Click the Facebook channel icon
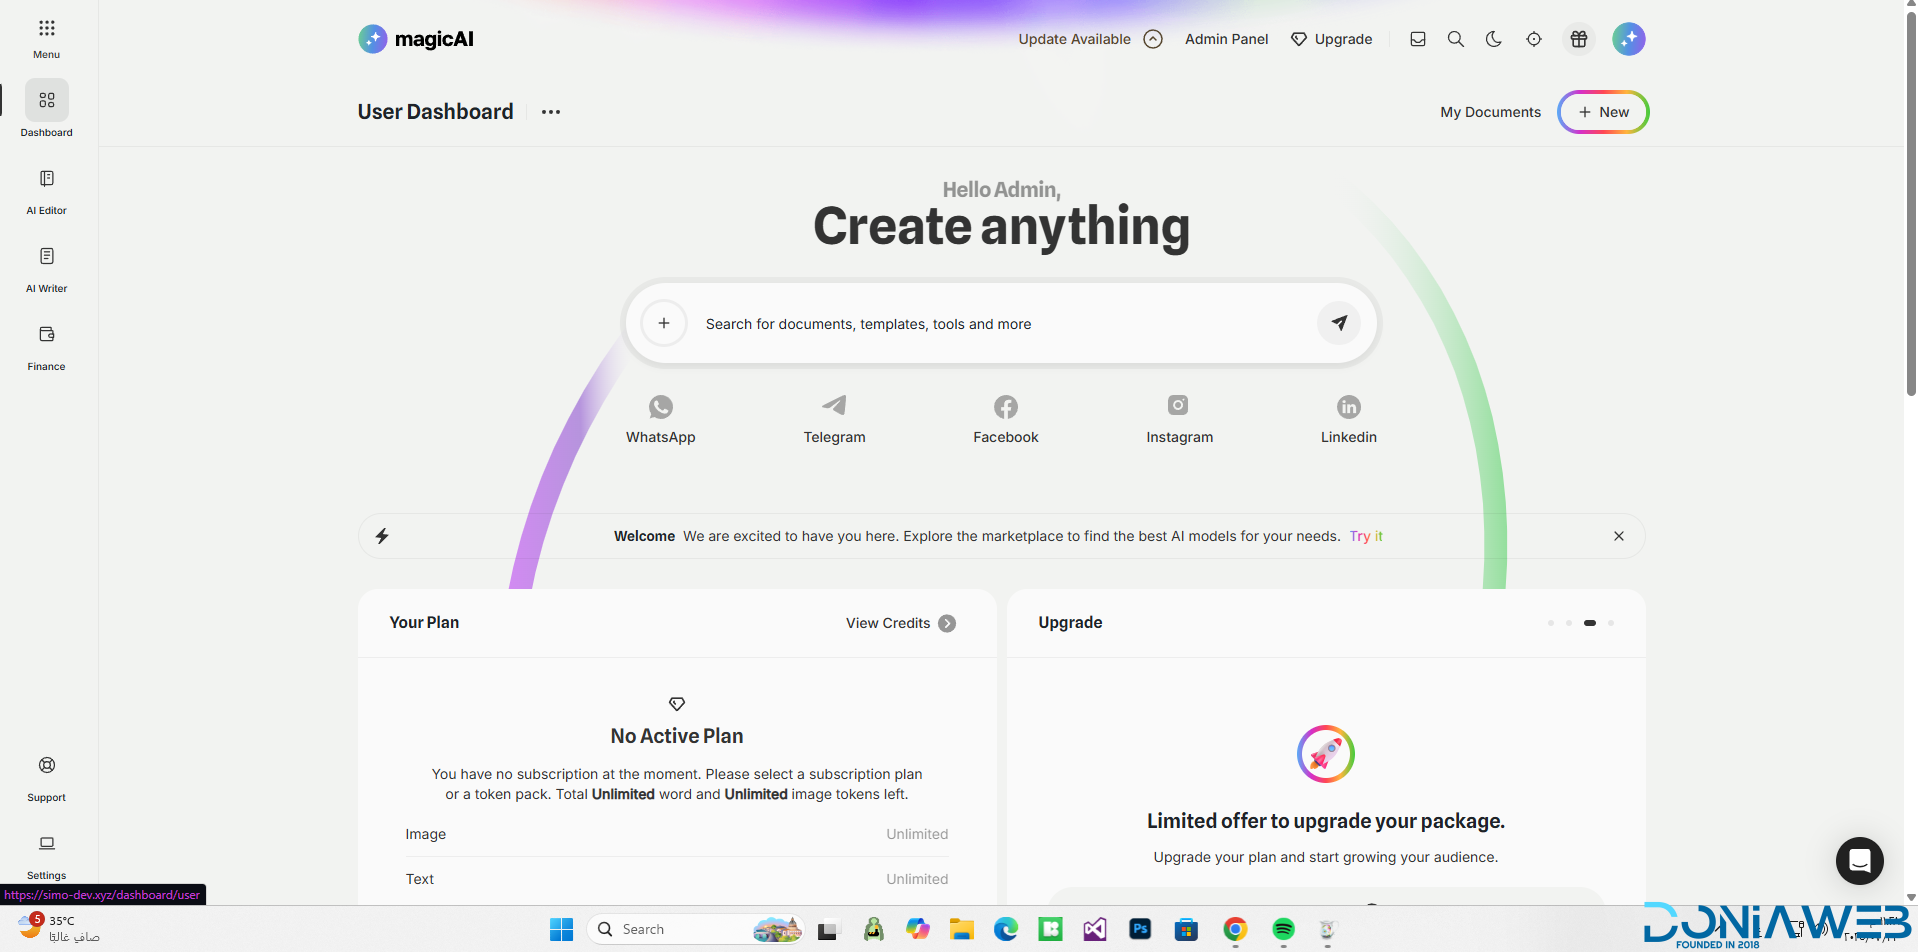Viewport: 1918px width, 952px height. click(x=1005, y=407)
